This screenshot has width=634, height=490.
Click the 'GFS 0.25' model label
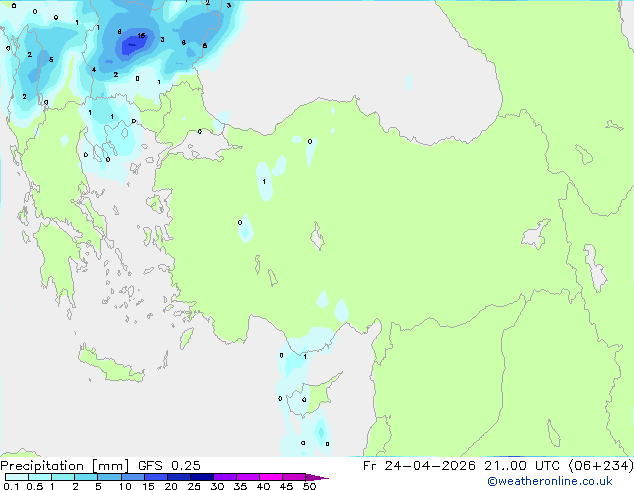coord(169,466)
